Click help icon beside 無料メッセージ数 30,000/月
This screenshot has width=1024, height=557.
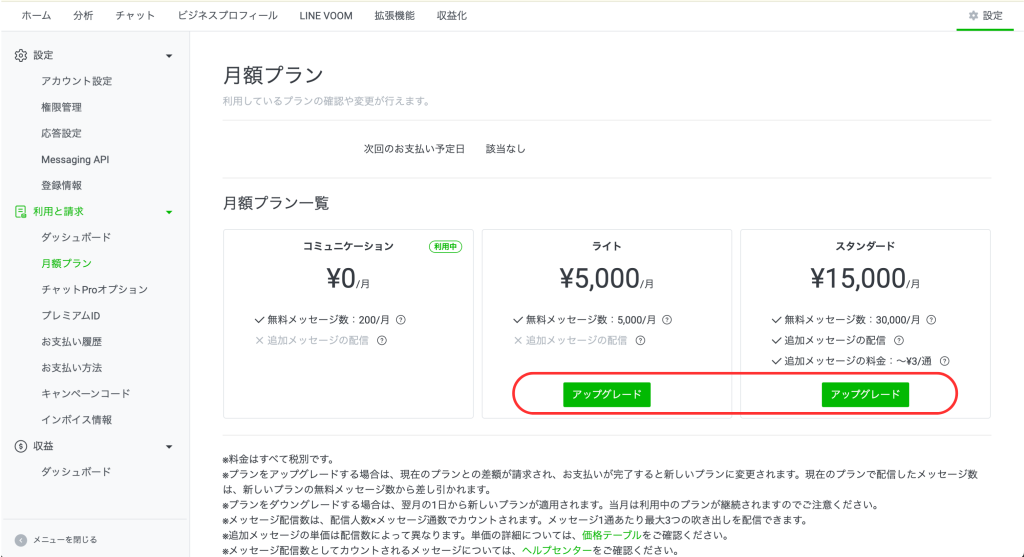pos(932,320)
